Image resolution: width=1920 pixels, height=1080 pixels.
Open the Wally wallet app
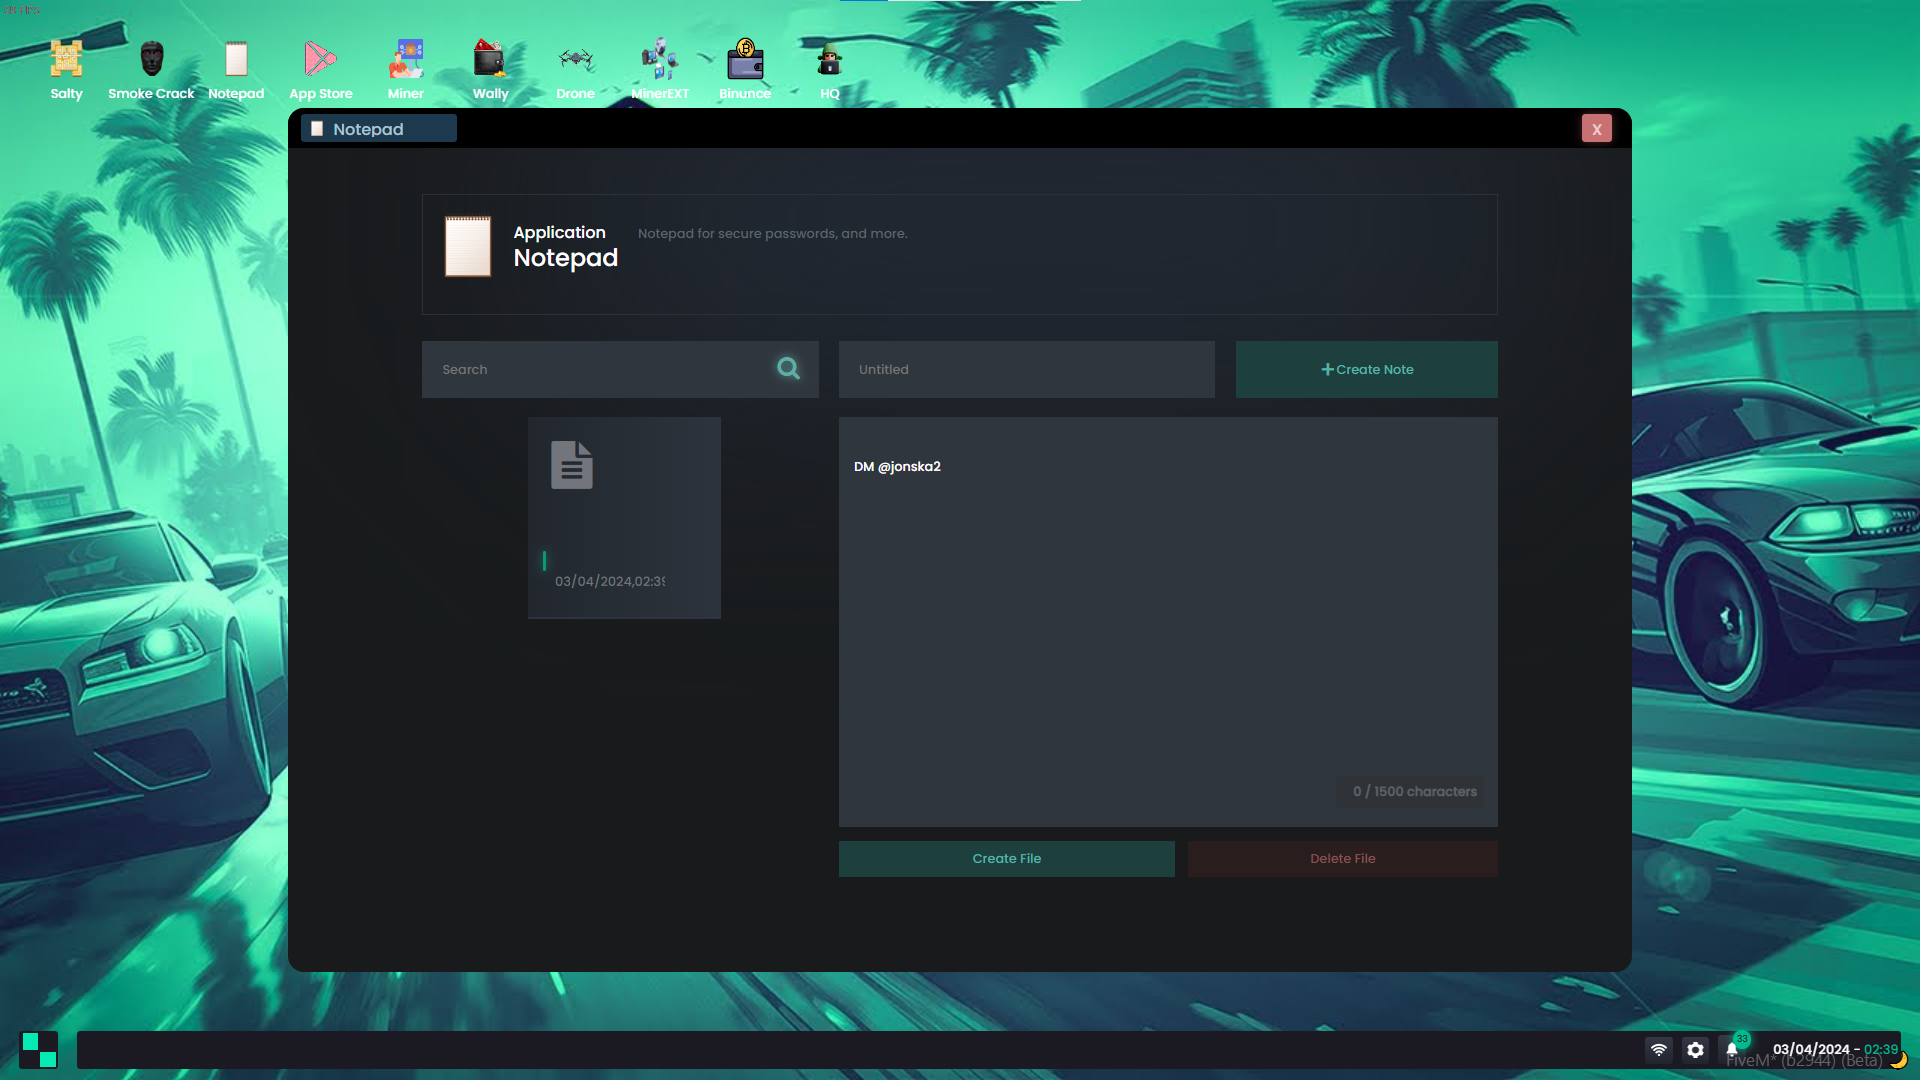pos(490,70)
